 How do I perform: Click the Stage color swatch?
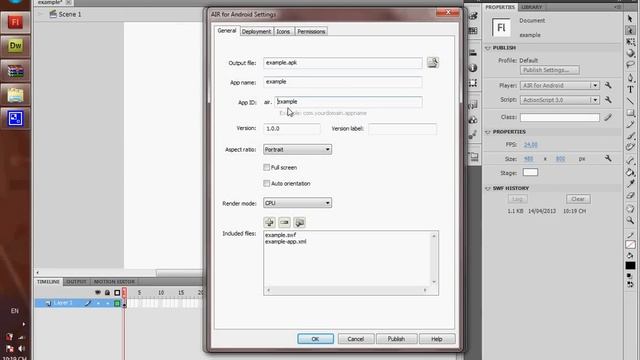point(530,173)
